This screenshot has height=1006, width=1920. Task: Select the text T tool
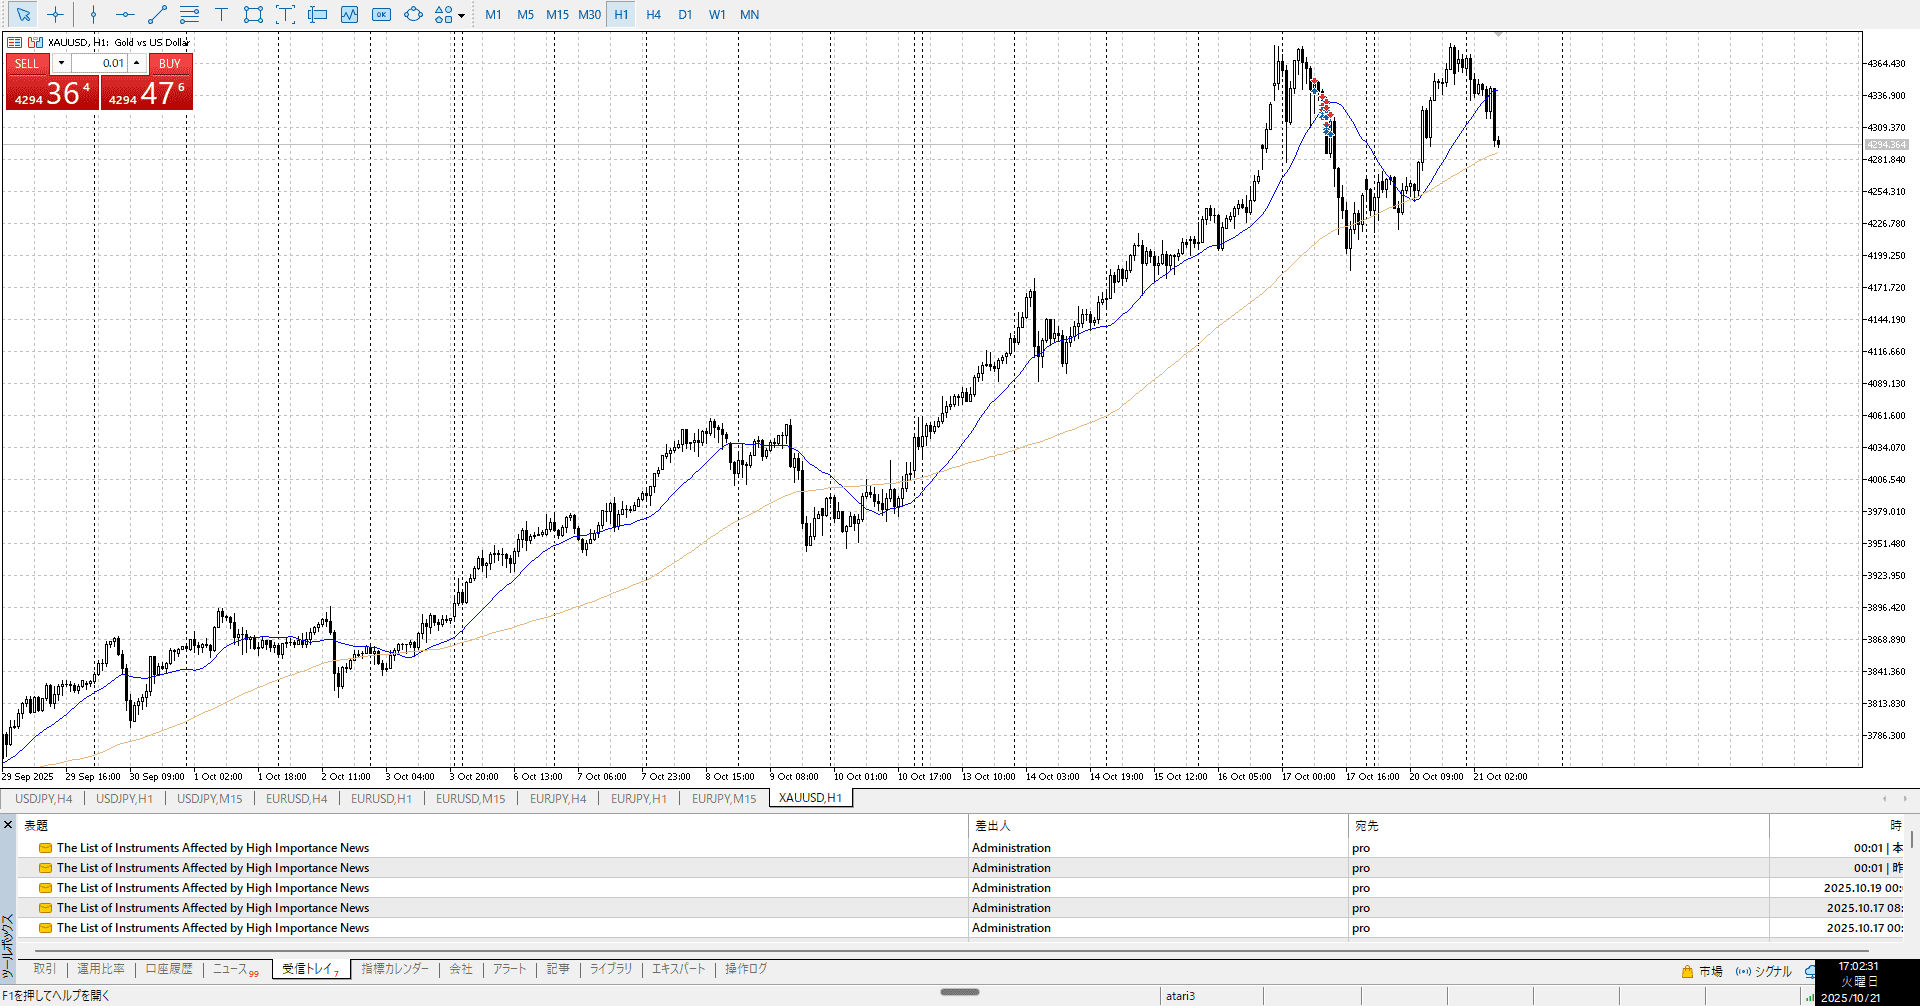pyautogui.click(x=221, y=15)
